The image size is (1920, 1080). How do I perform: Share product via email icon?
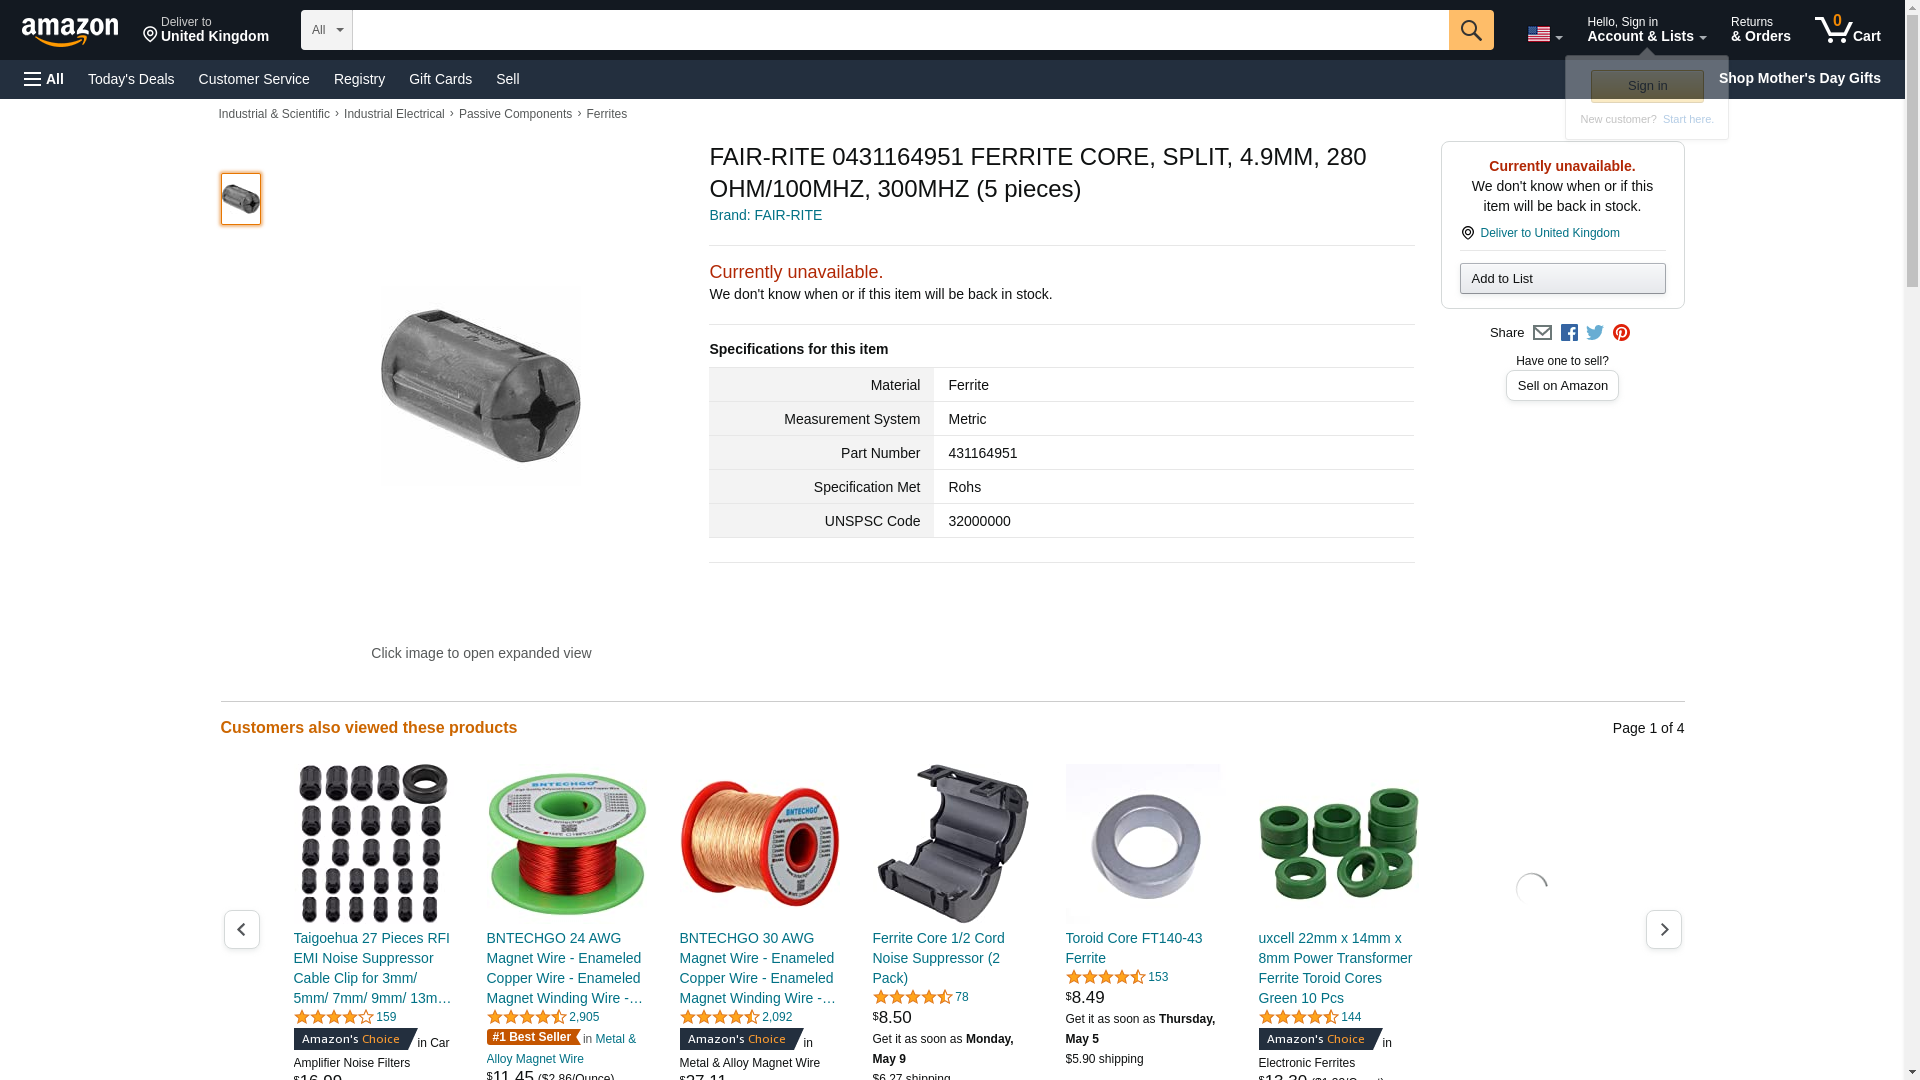coord(1542,333)
